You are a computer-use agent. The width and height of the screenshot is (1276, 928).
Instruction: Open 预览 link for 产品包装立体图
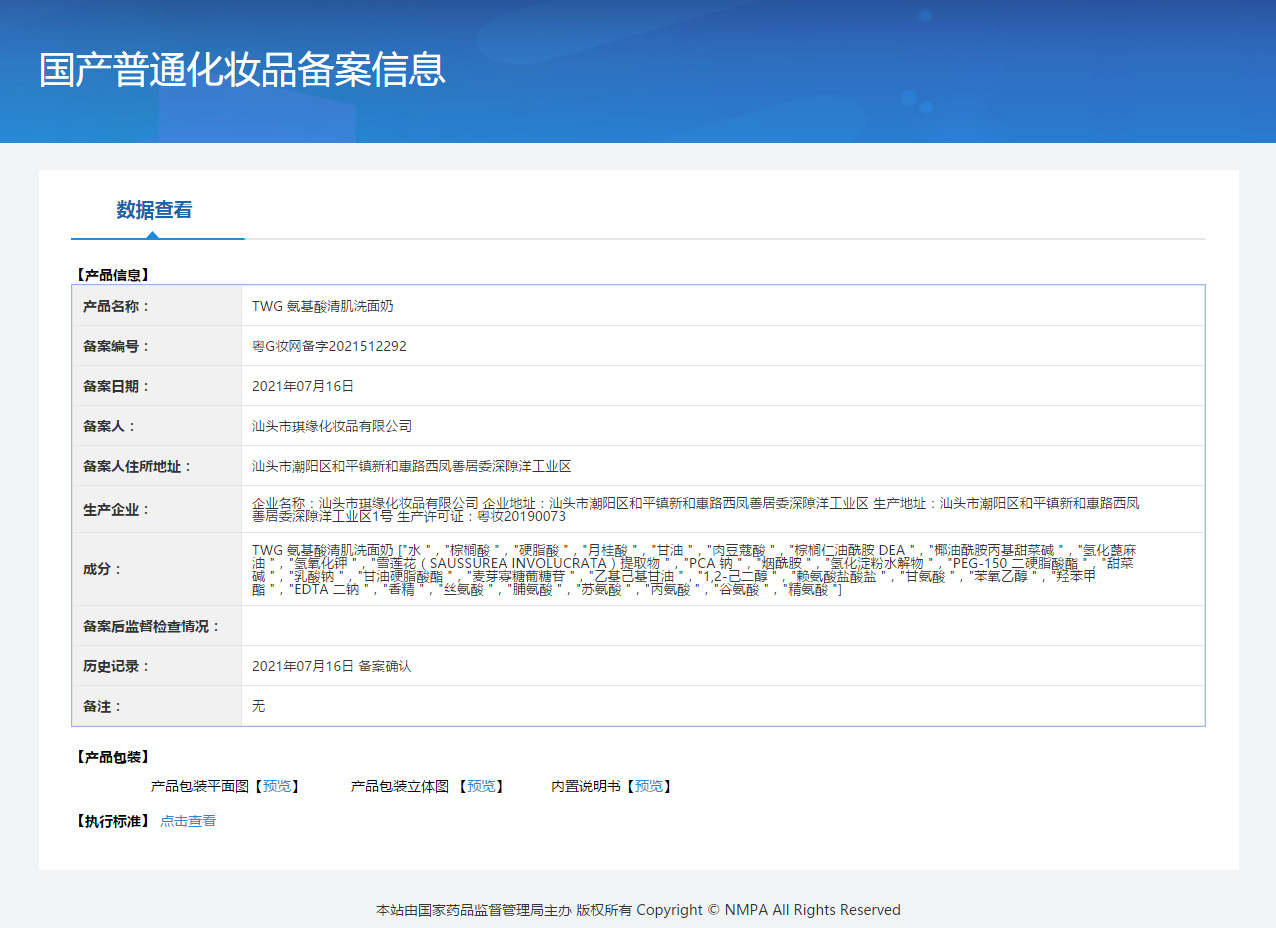pos(481,787)
